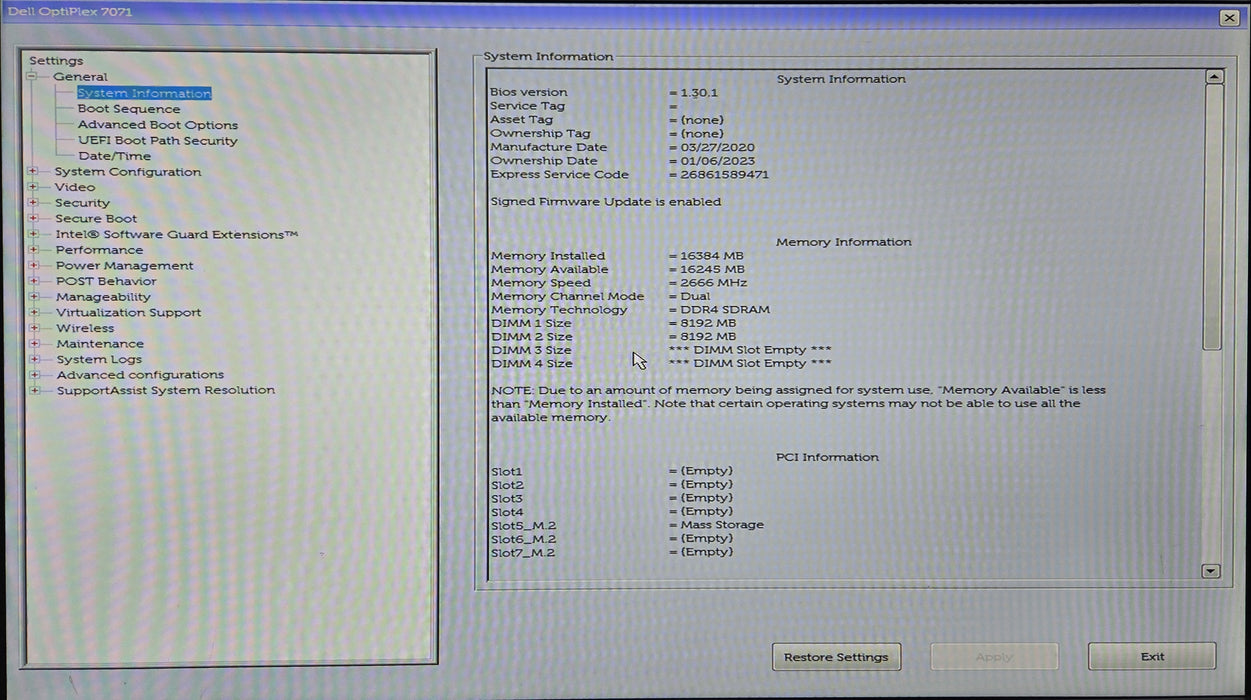Open Advanced Boot Options
The width and height of the screenshot is (1251, 700).
point(158,125)
